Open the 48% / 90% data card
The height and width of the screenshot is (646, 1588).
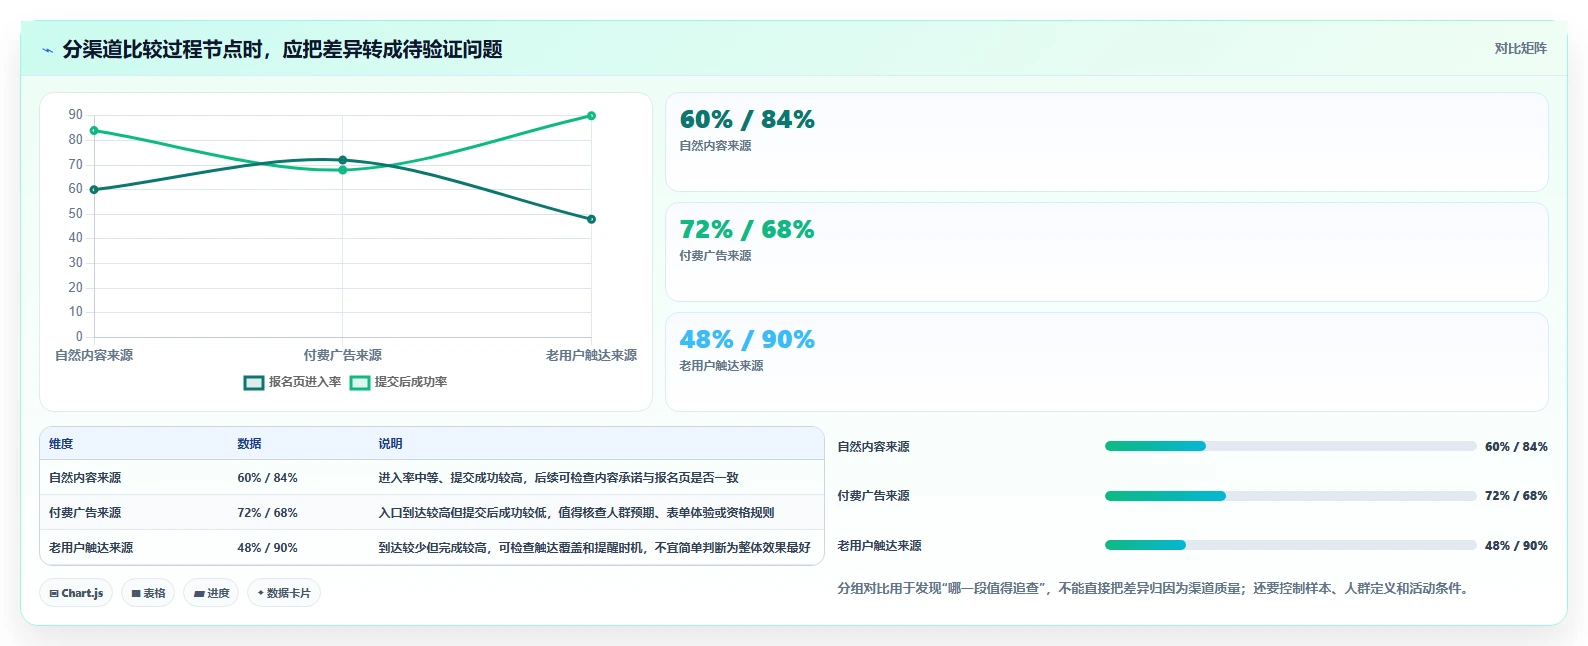[1106, 362]
